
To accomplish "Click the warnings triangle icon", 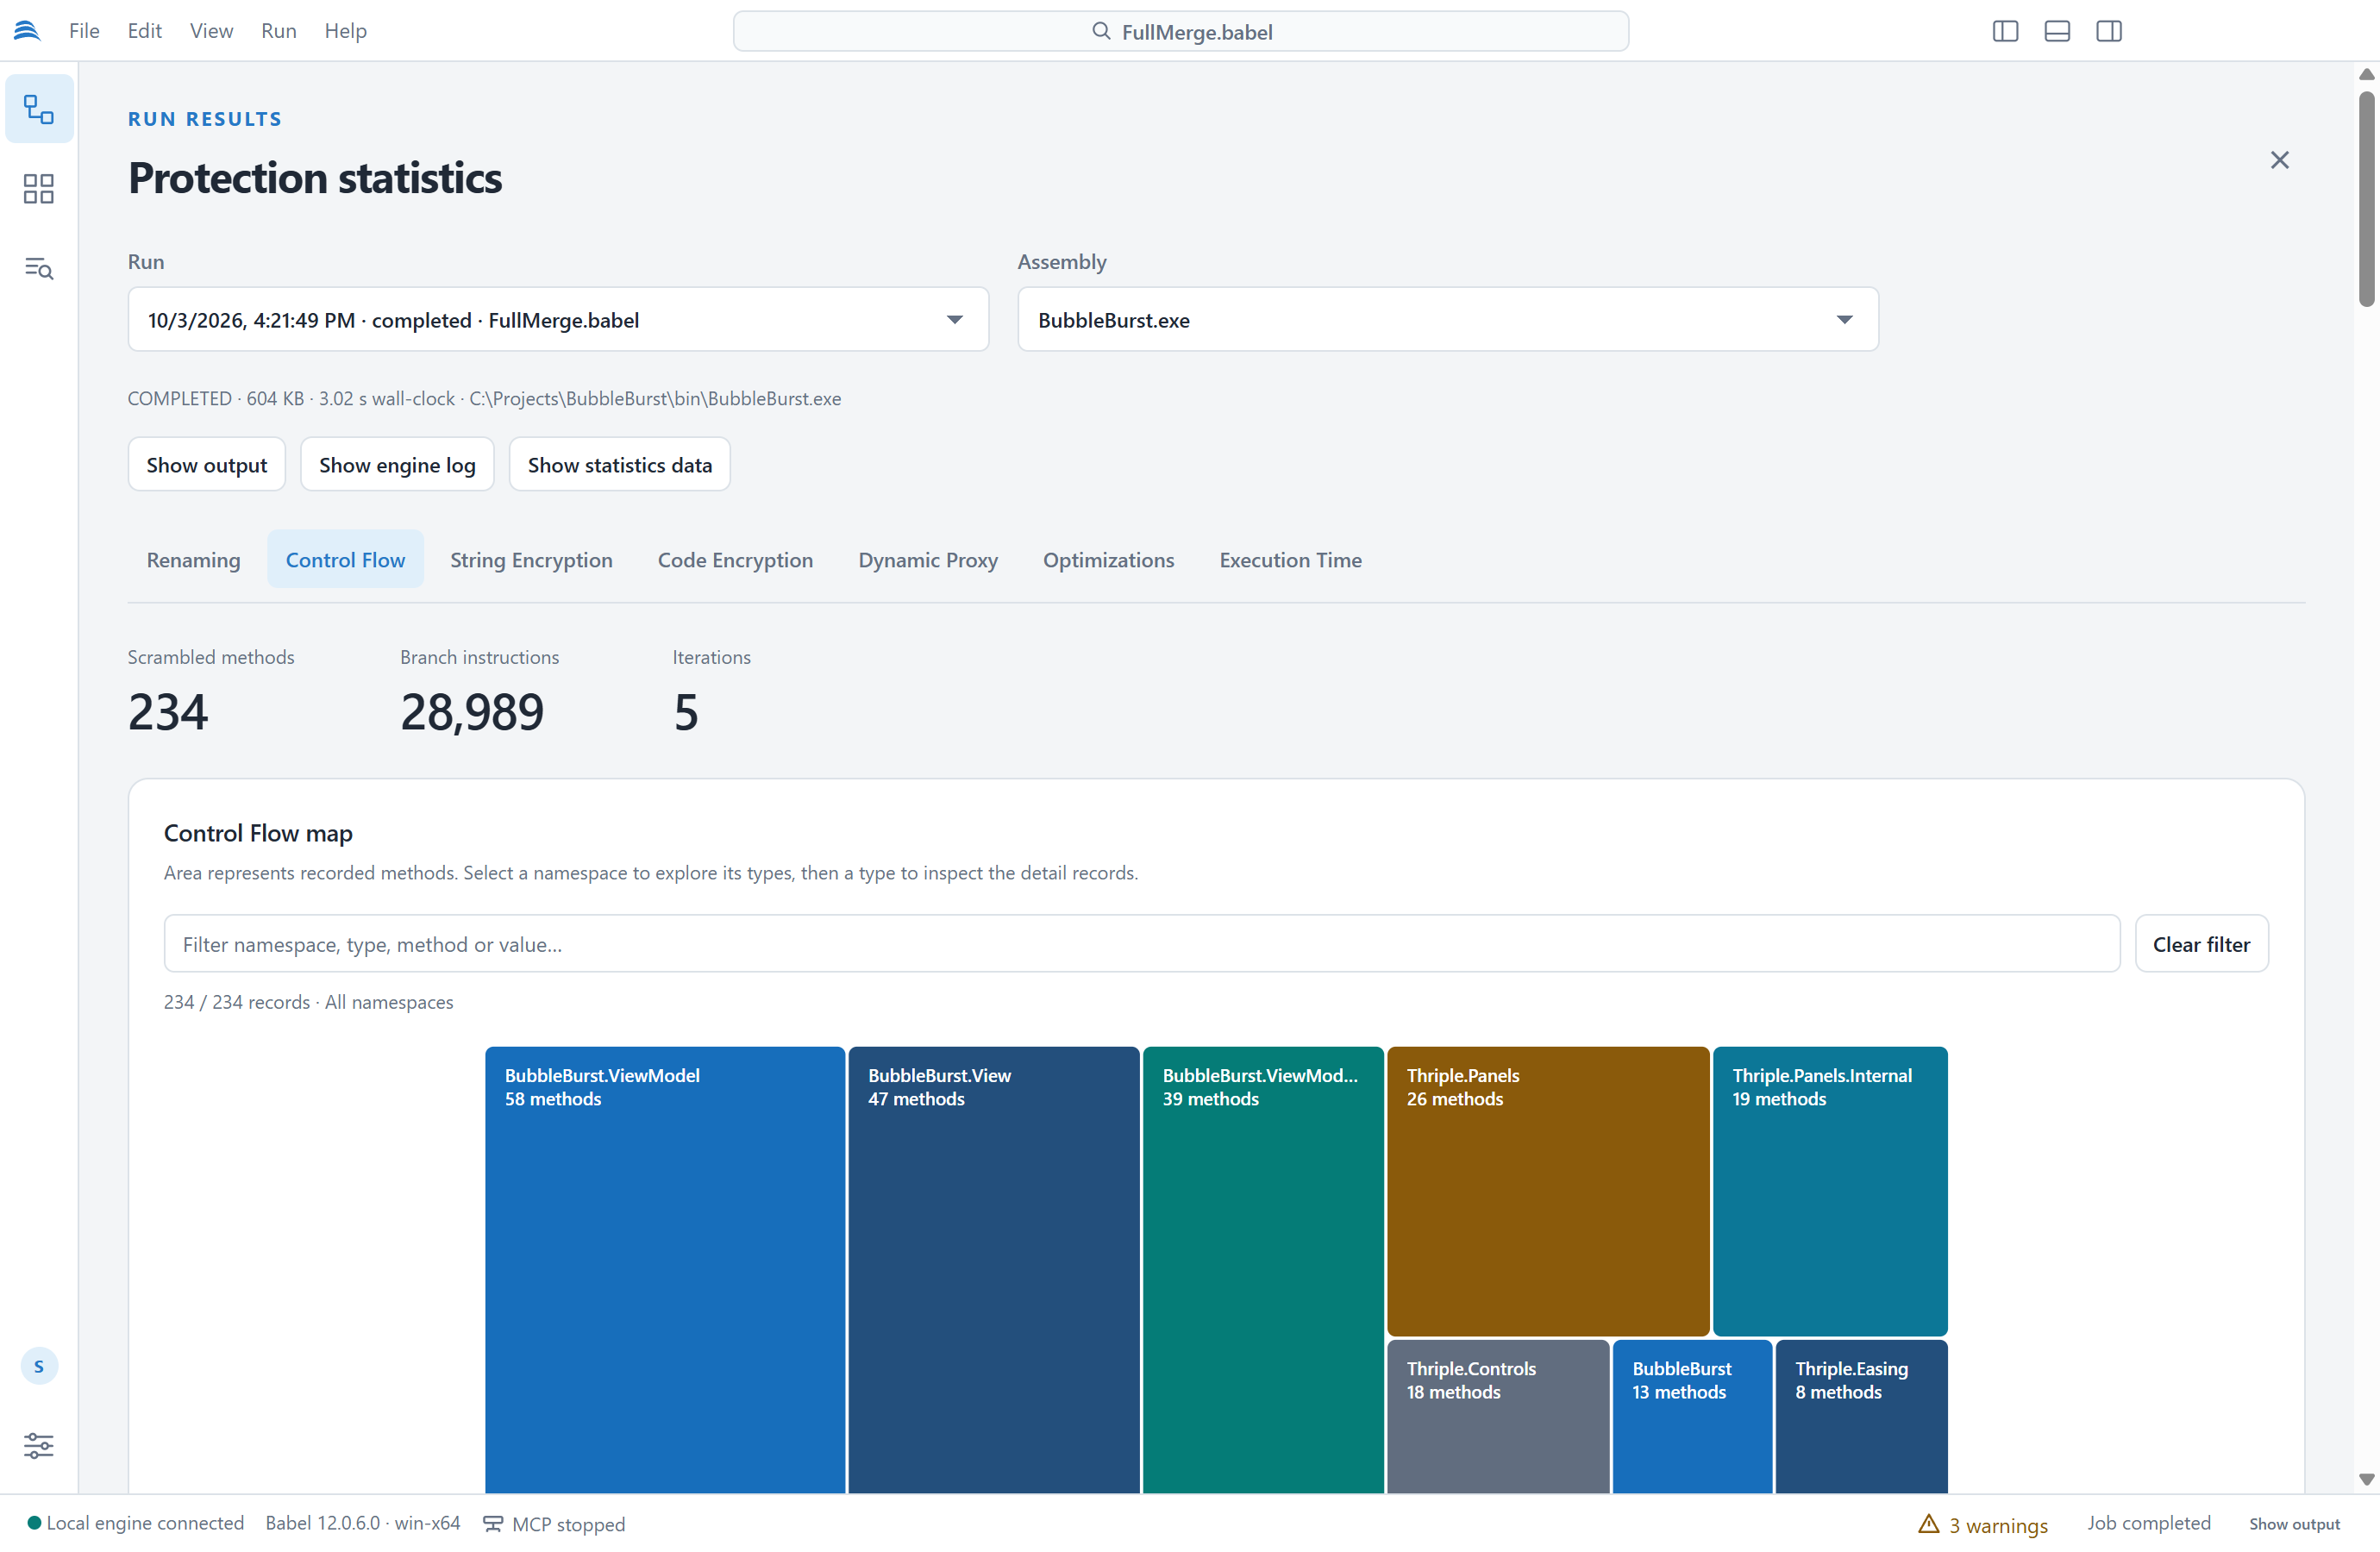I will pyautogui.click(x=1928, y=1523).
